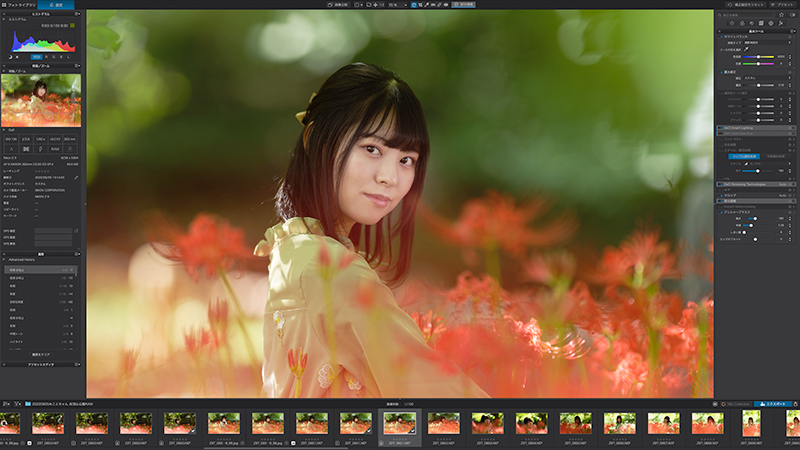Viewport: 800px width, 450px height.
Task: Pick the white balance eyedropper tool
Action: (x=746, y=49)
